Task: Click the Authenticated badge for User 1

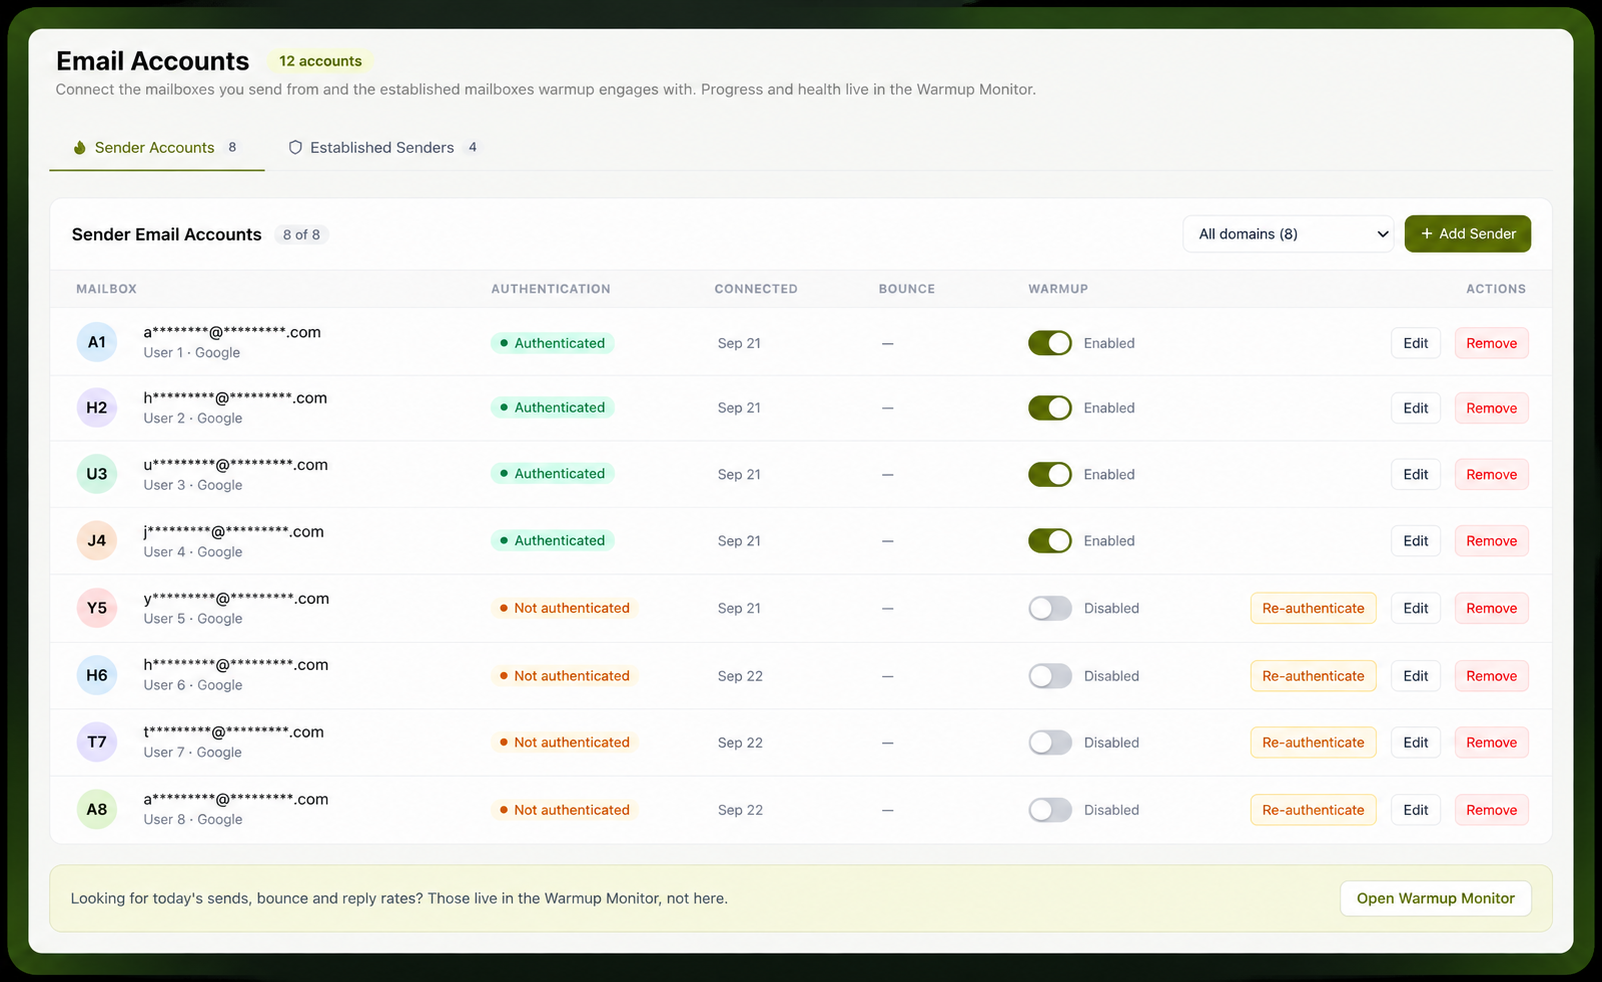Action: click(552, 343)
